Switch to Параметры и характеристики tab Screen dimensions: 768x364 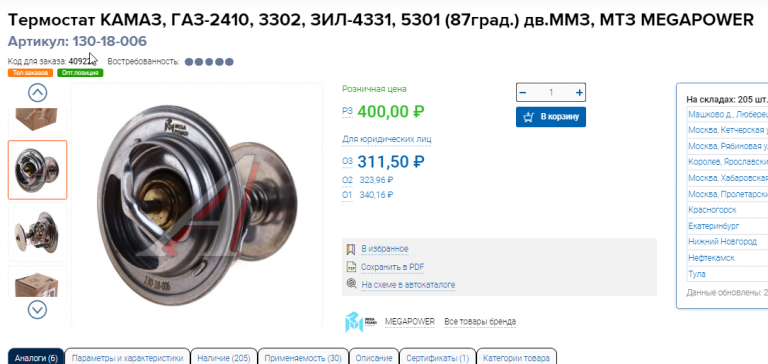127,358
